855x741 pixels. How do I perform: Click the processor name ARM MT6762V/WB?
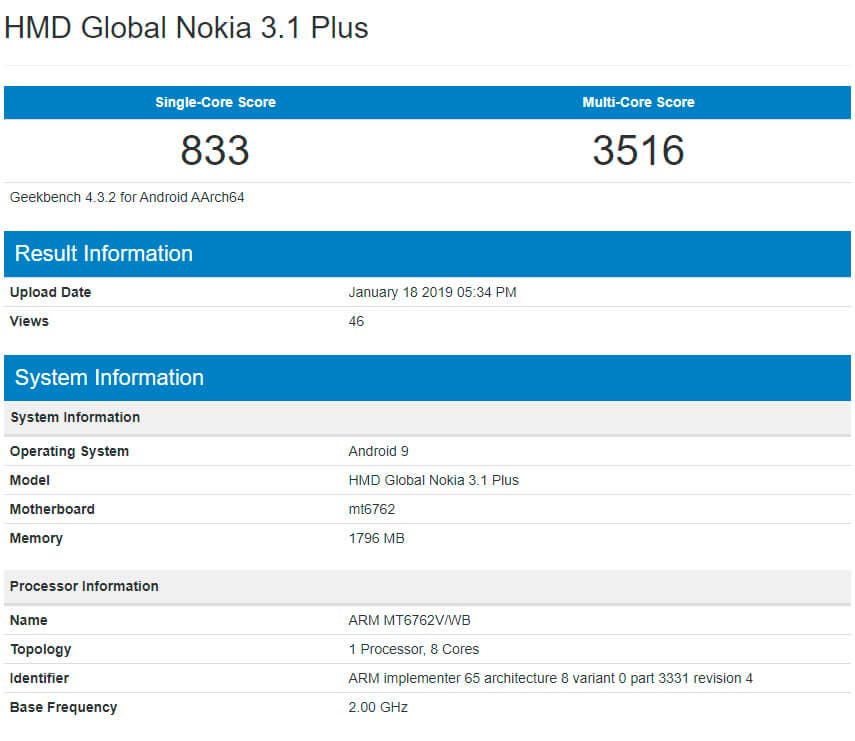[x=413, y=620]
